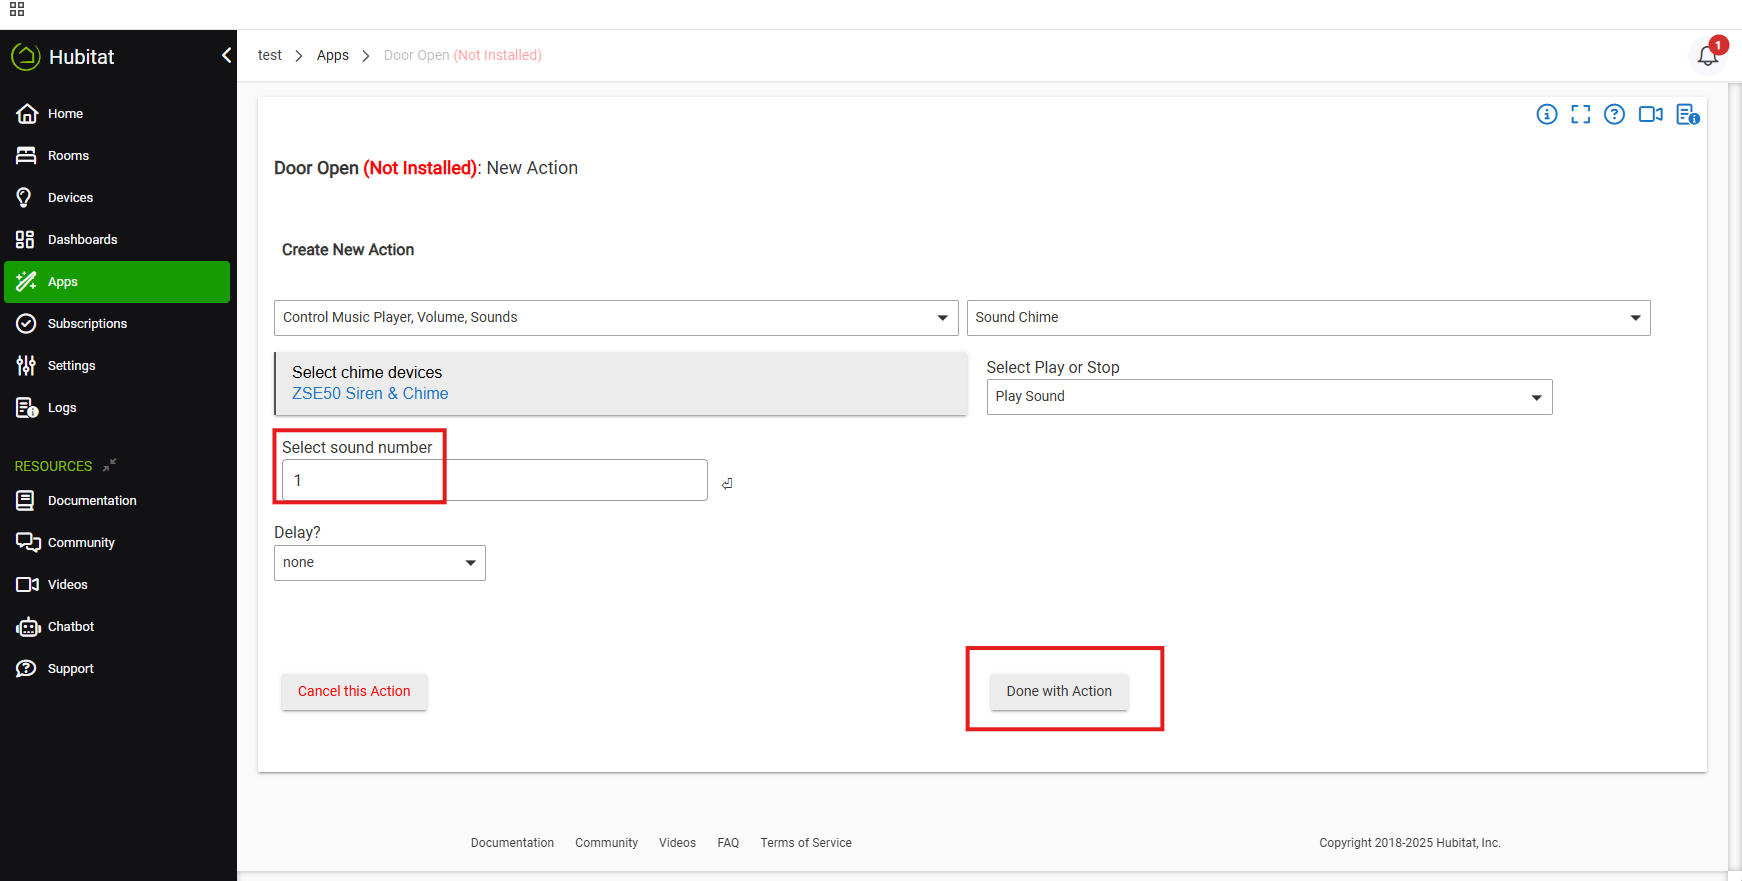Open the Delay dropdown set to none
The image size is (1742, 881).
click(x=379, y=563)
